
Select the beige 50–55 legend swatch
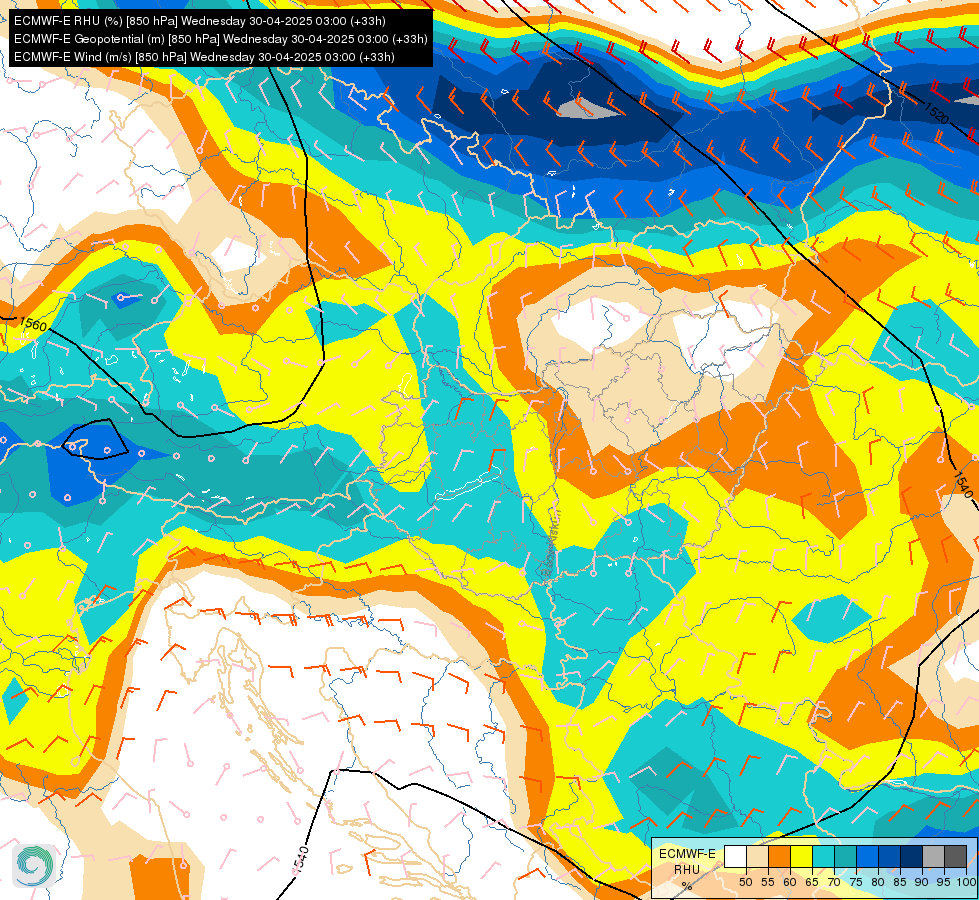coord(757,856)
